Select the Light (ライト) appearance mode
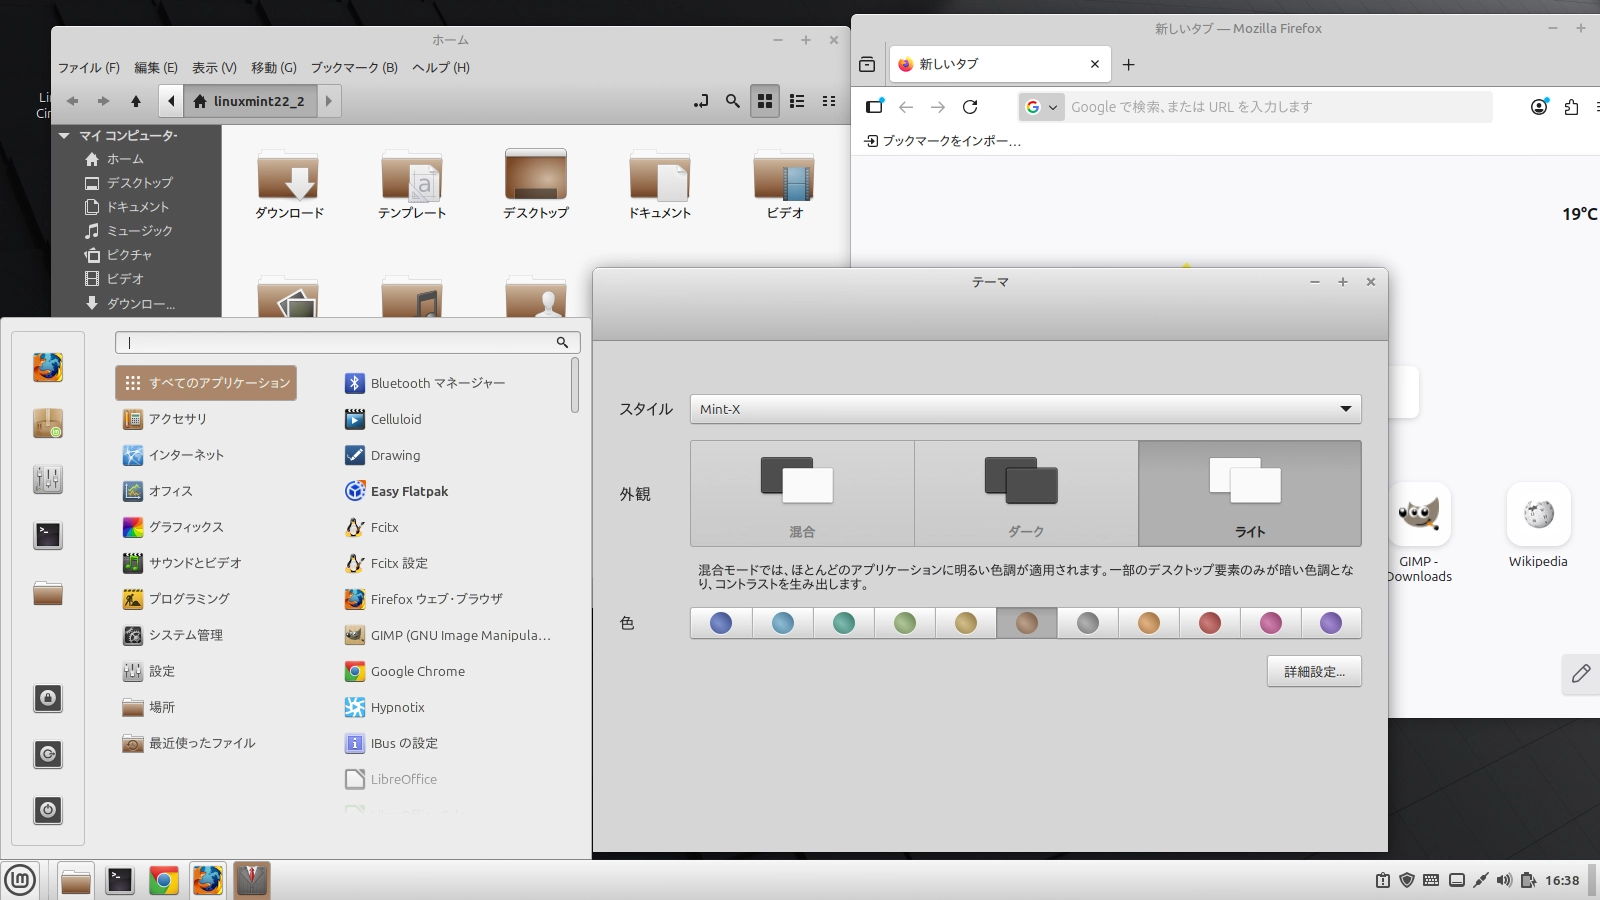1600x900 pixels. click(1250, 493)
